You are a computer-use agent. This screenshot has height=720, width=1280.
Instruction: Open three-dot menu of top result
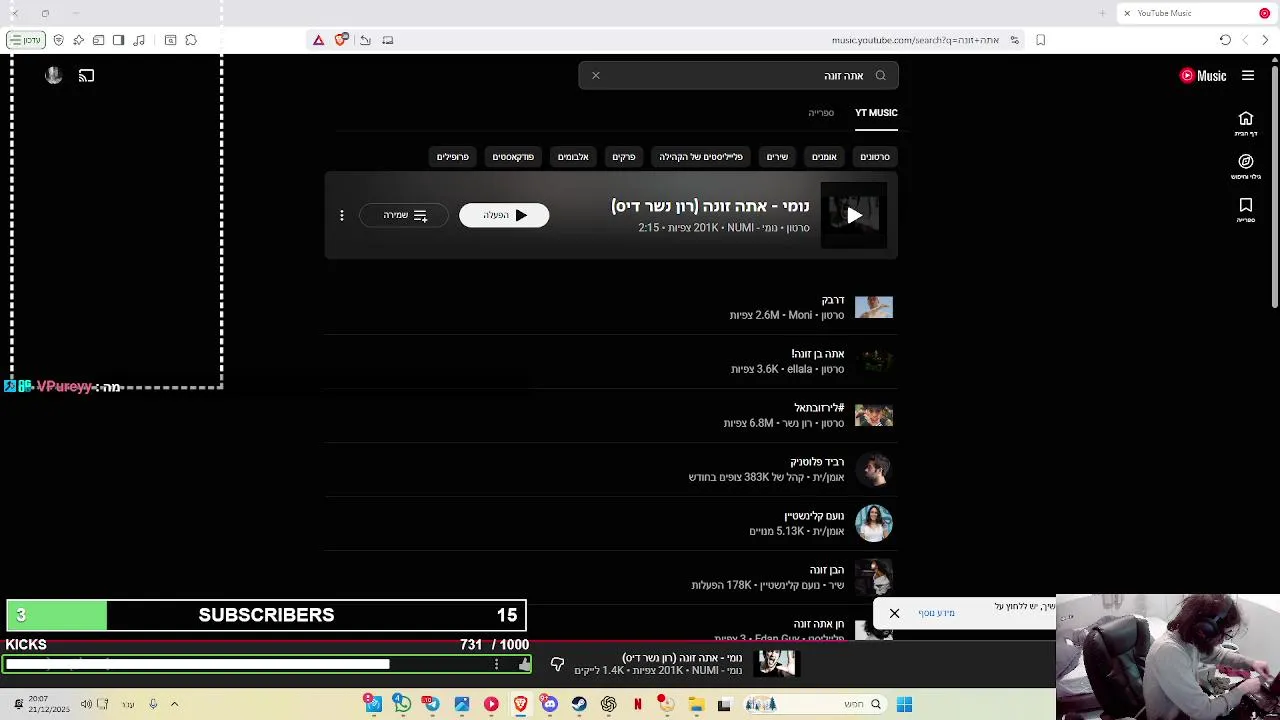click(x=342, y=215)
